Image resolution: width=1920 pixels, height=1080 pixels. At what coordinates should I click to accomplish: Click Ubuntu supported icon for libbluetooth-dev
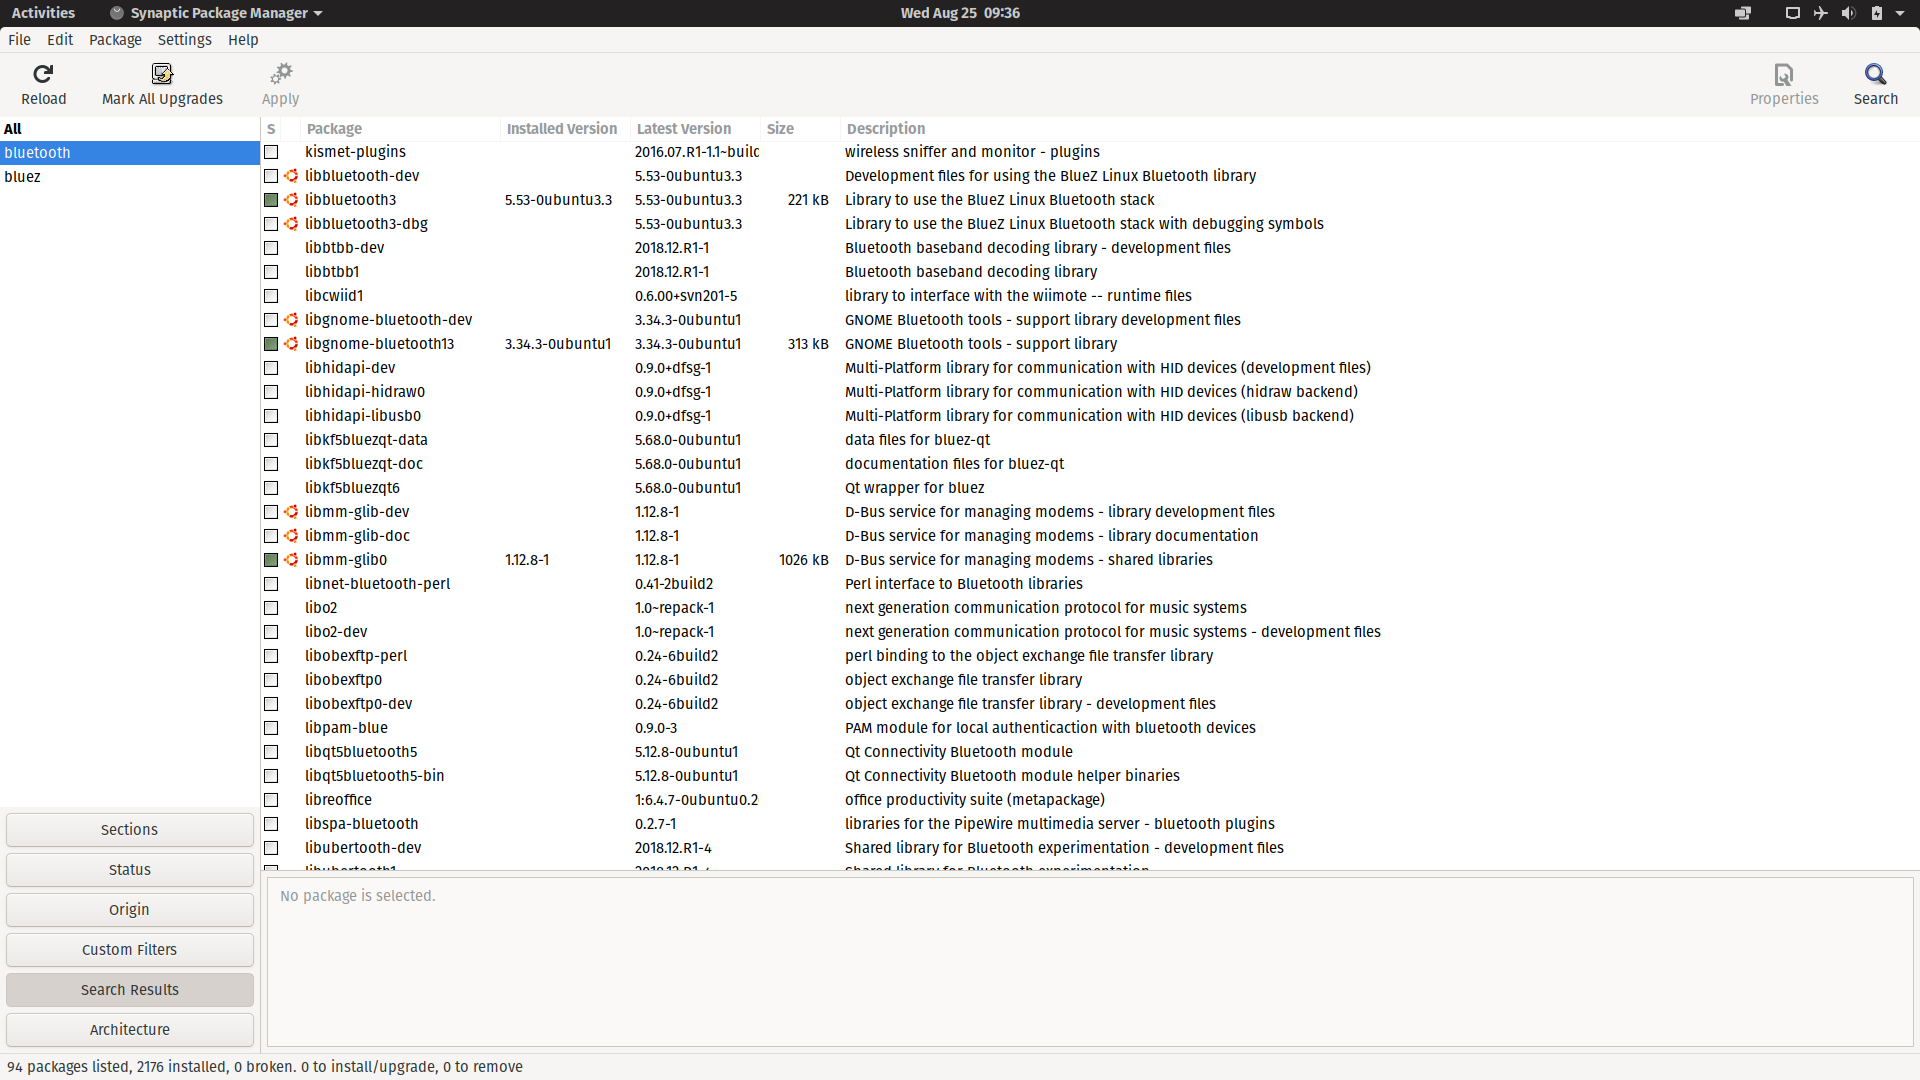(x=291, y=176)
